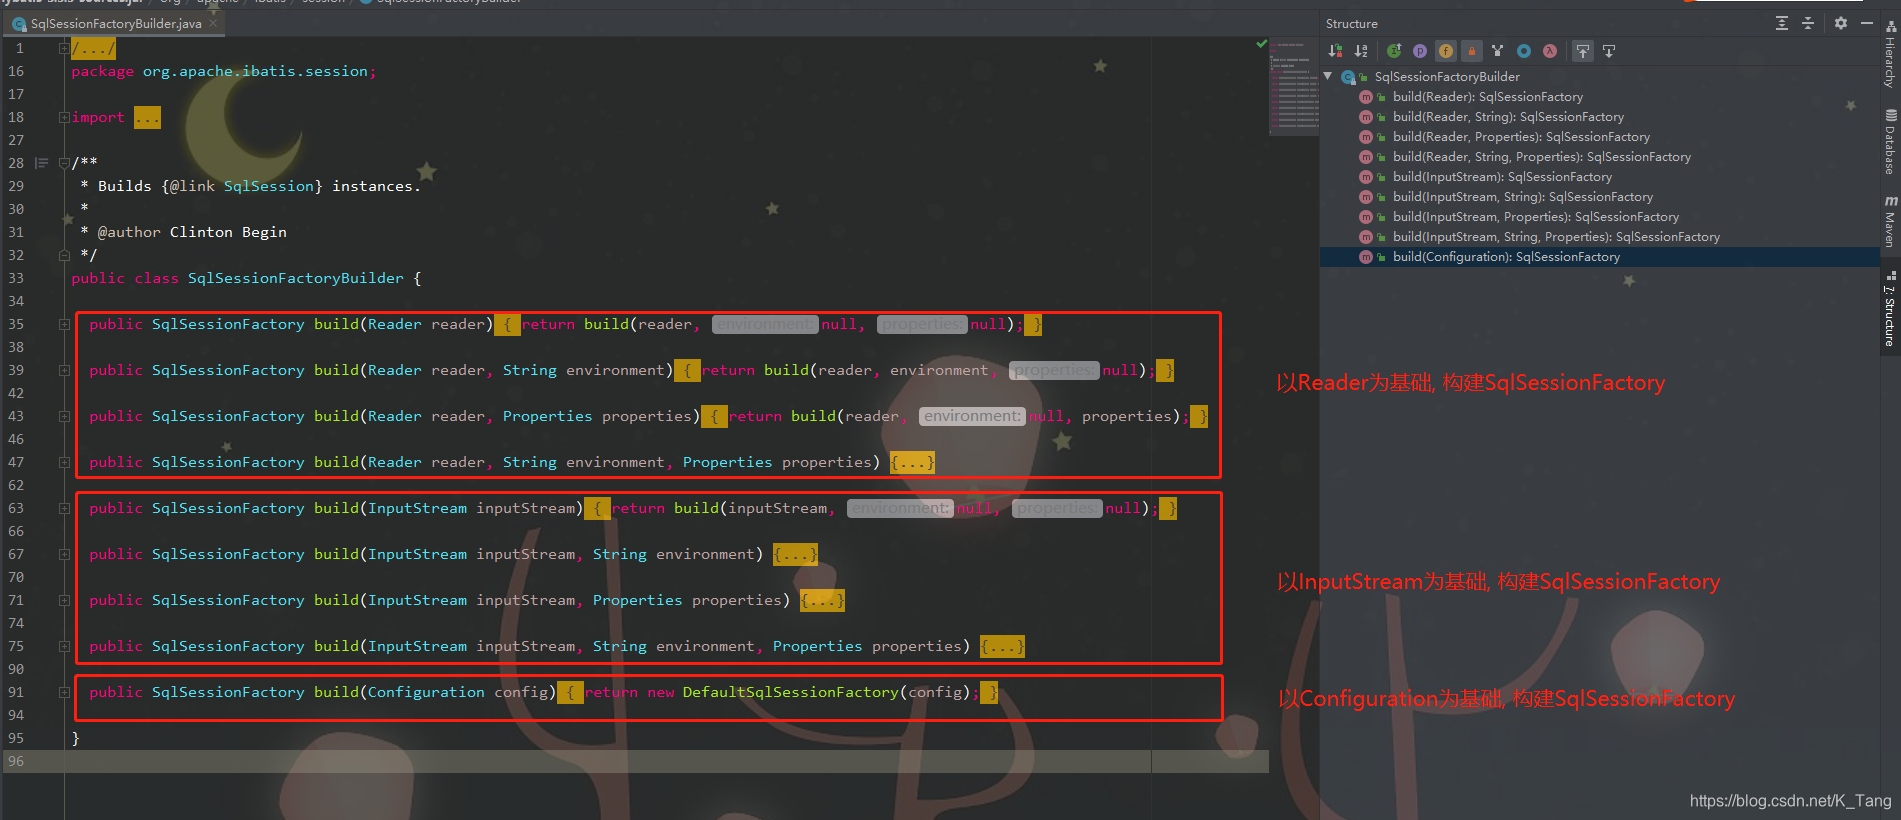The height and width of the screenshot is (820, 1901).
Task: Hide the Structure tool window
Action: tap(1867, 23)
